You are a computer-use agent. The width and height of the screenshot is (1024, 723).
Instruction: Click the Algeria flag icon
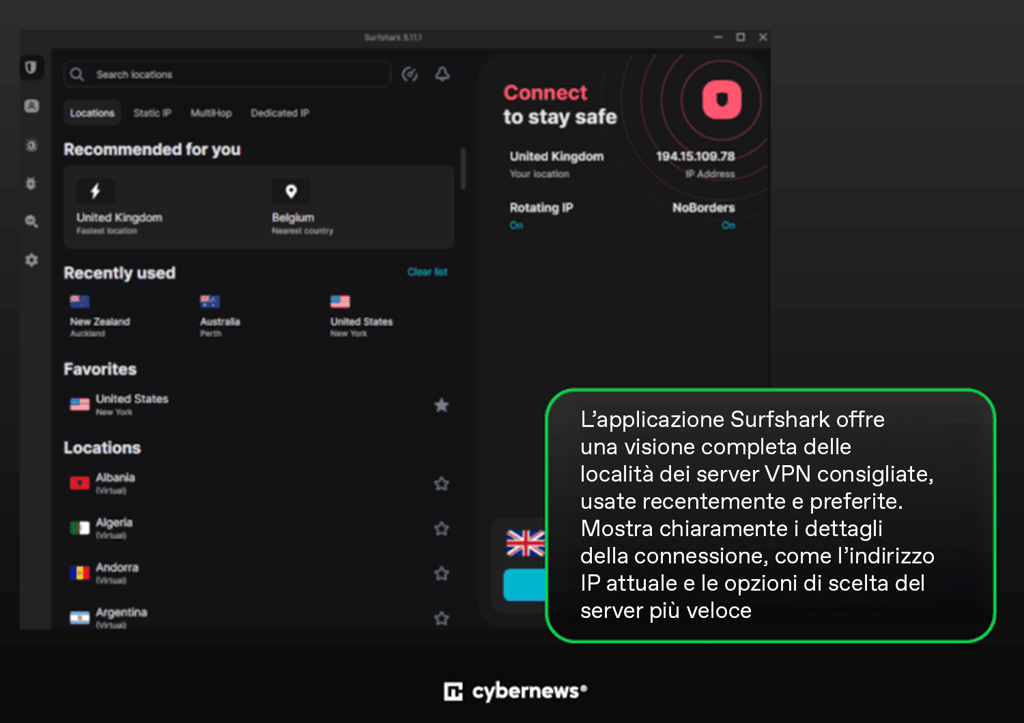[80, 528]
